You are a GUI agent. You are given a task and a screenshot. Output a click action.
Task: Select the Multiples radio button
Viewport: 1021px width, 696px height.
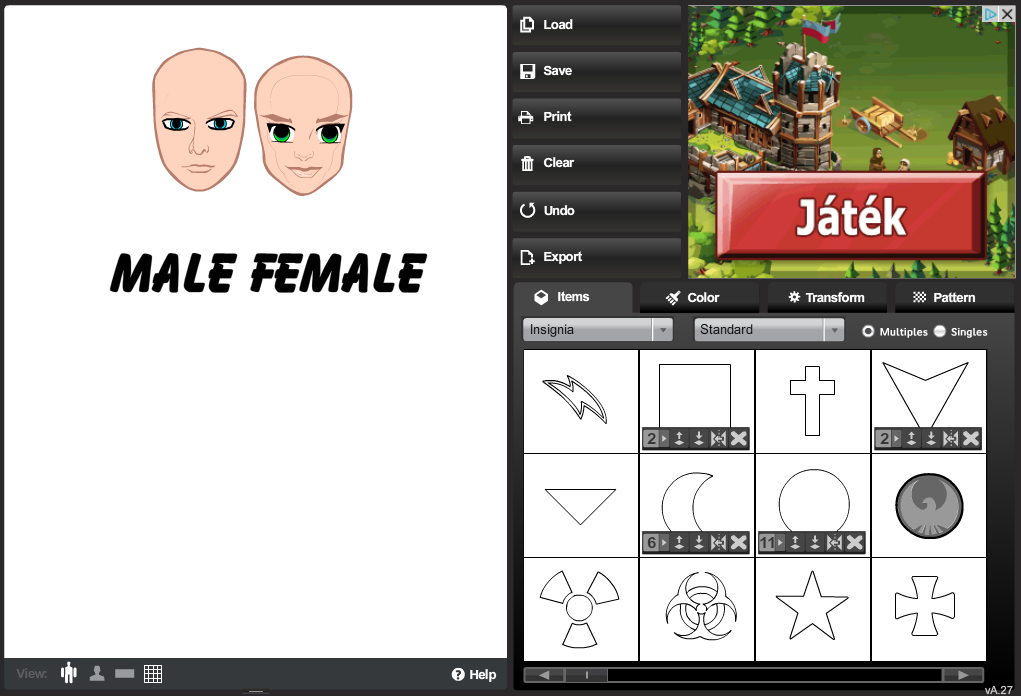[x=868, y=331]
